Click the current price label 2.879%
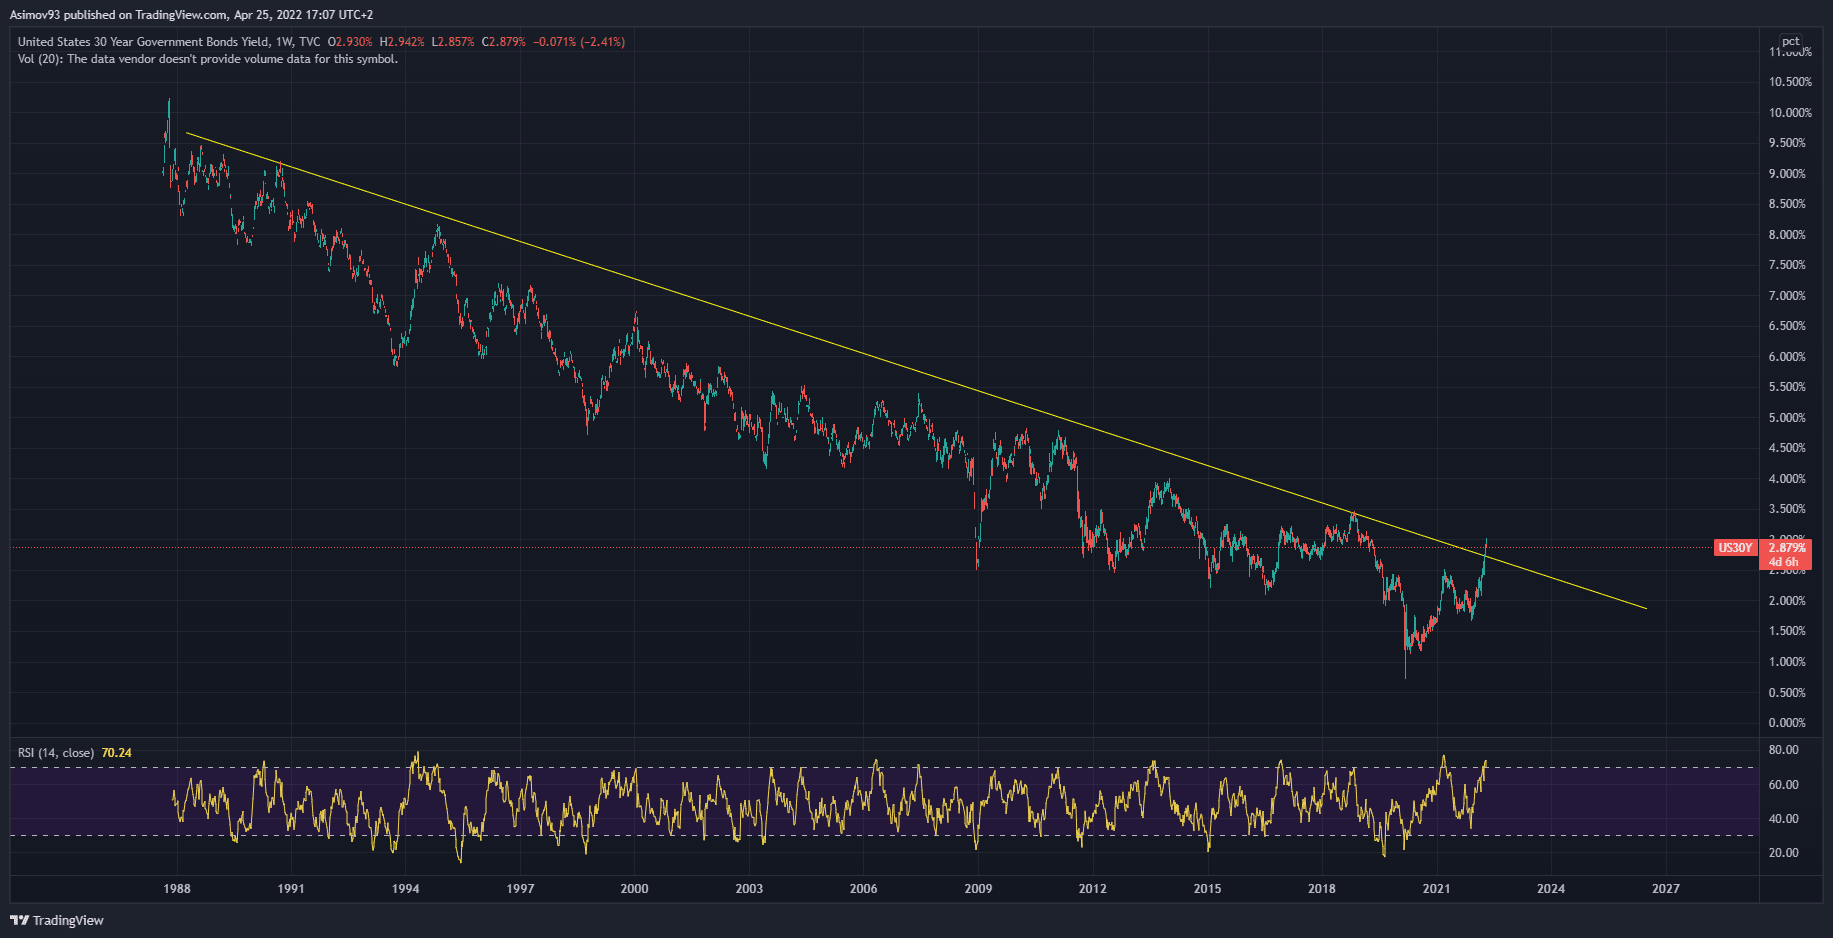This screenshot has height=938, width=1833. coord(1786,548)
